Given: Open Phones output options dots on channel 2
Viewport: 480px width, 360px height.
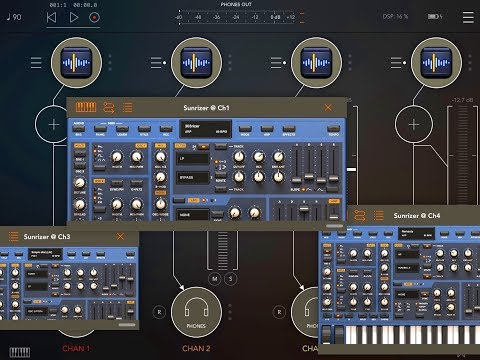Looking at the screenshot, I should pos(230,312).
